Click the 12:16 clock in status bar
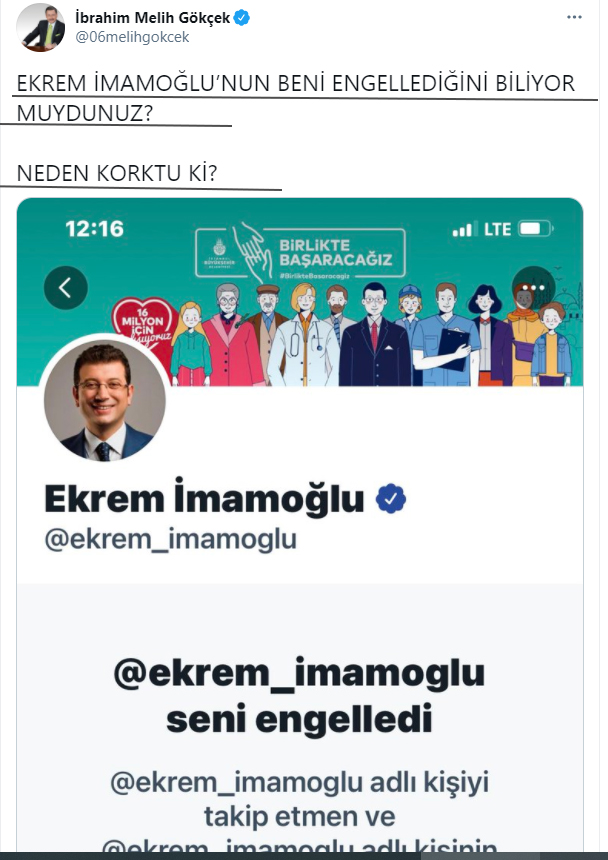The height and width of the screenshot is (860, 608). coord(94,229)
